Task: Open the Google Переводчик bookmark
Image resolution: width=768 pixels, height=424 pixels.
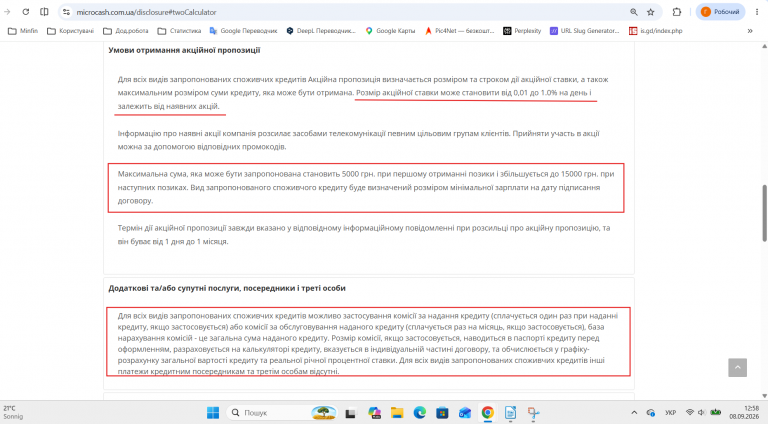Action: pyautogui.click(x=243, y=31)
